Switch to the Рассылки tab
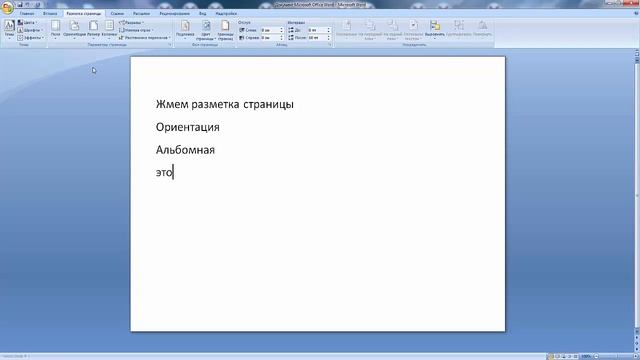This screenshot has height=360, width=640. click(142, 13)
